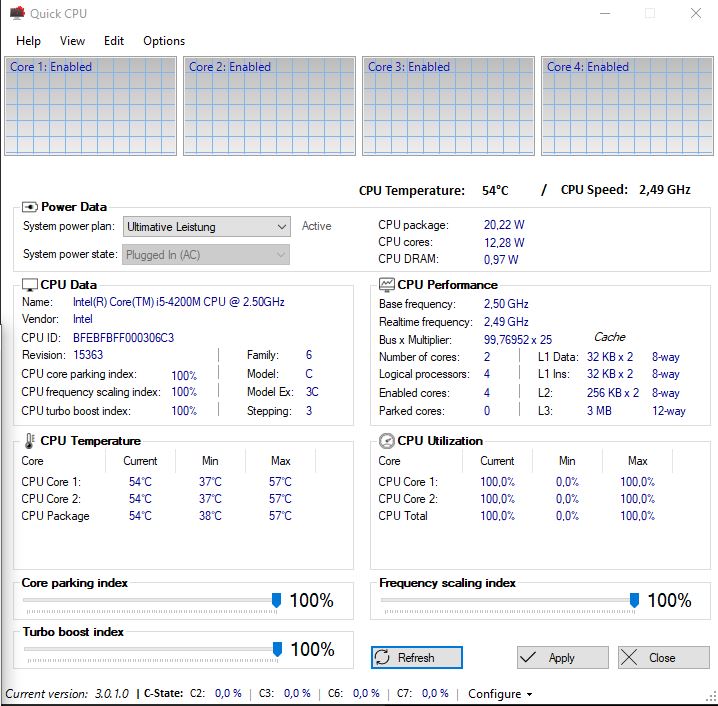Click the CPU Total current utilization 100,0%
Image resolution: width=718 pixels, height=706 pixels.
click(x=497, y=516)
